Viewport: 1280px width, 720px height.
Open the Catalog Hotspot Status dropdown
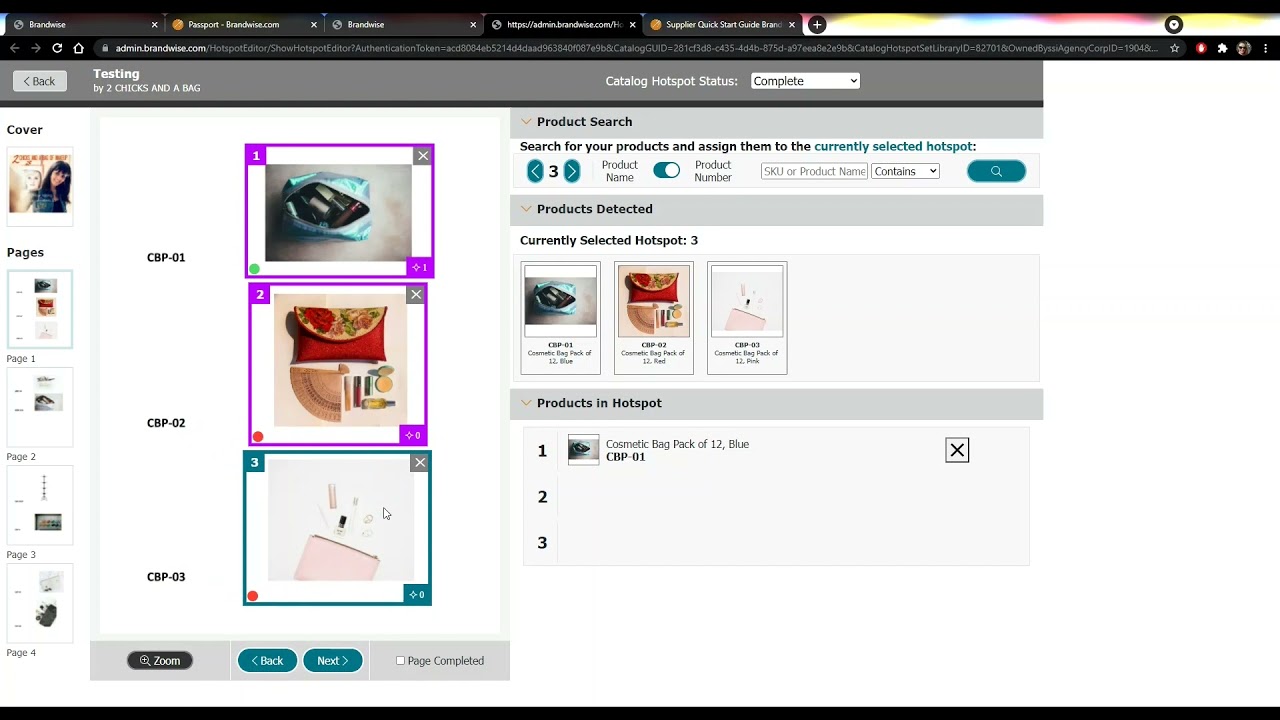coord(805,81)
